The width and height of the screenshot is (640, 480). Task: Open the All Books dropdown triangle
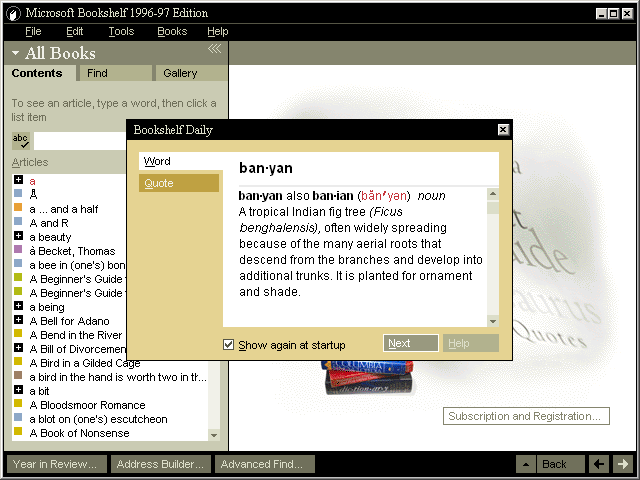coord(16,53)
